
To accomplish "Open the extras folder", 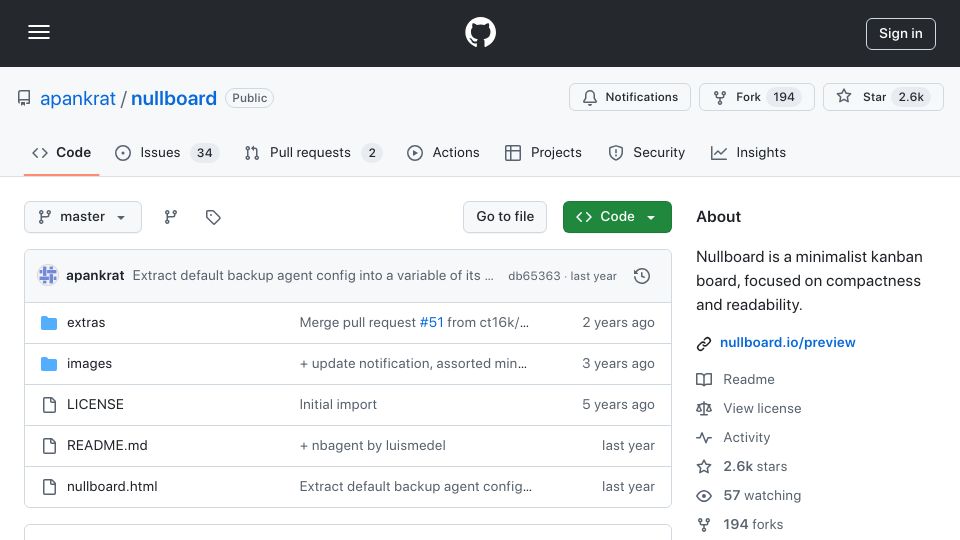I will pyautogui.click(x=86, y=323).
